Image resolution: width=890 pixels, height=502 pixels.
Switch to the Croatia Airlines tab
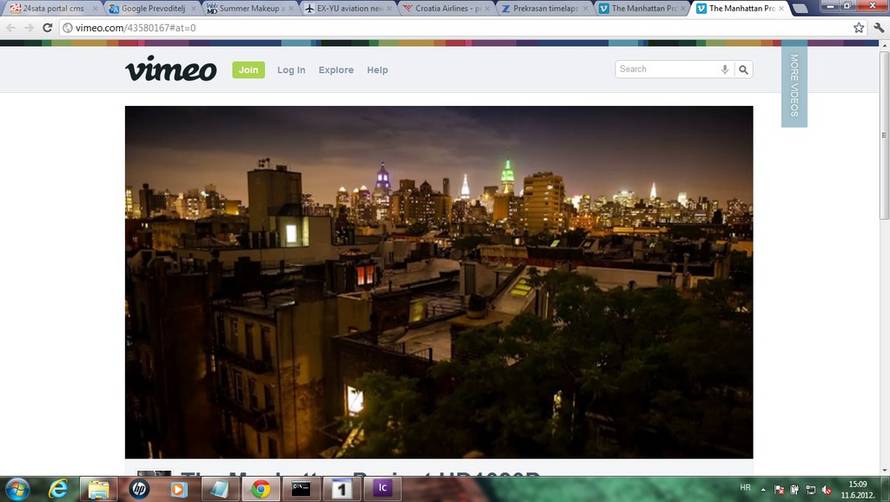(x=446, y=9)
